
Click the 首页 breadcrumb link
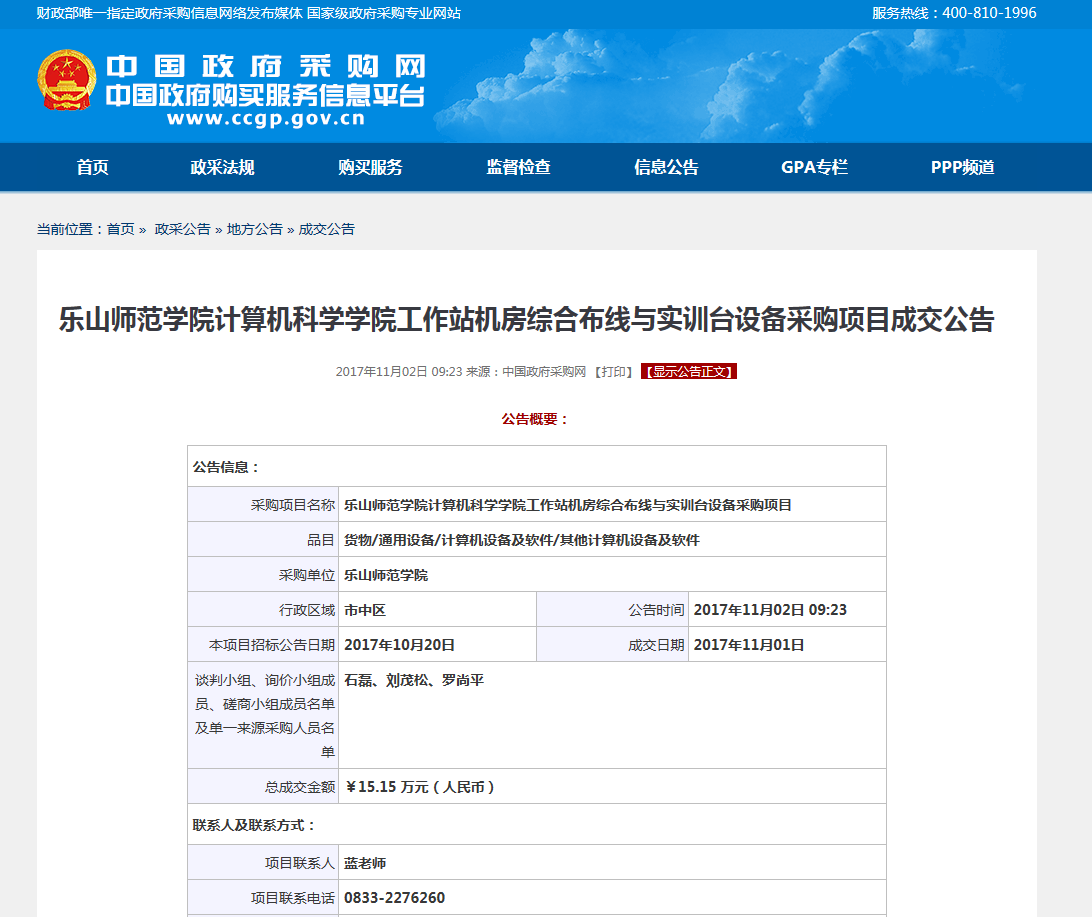(x=120, y=229)
